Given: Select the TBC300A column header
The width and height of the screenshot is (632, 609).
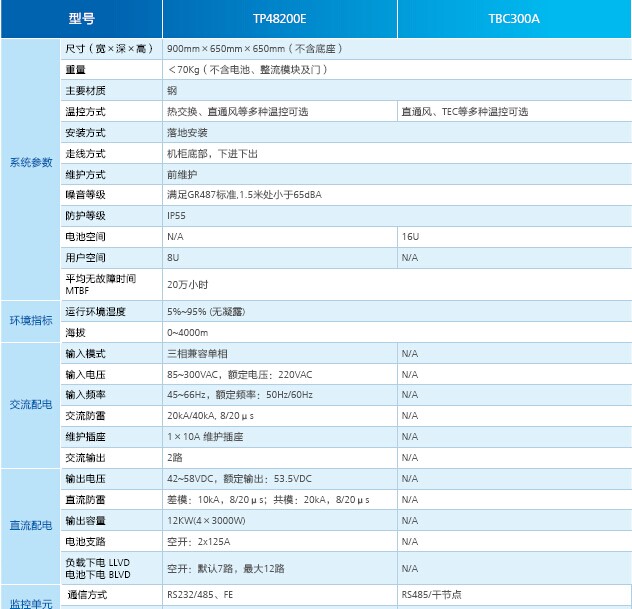Looking at the screenshot, I should (x=514, y=19).
